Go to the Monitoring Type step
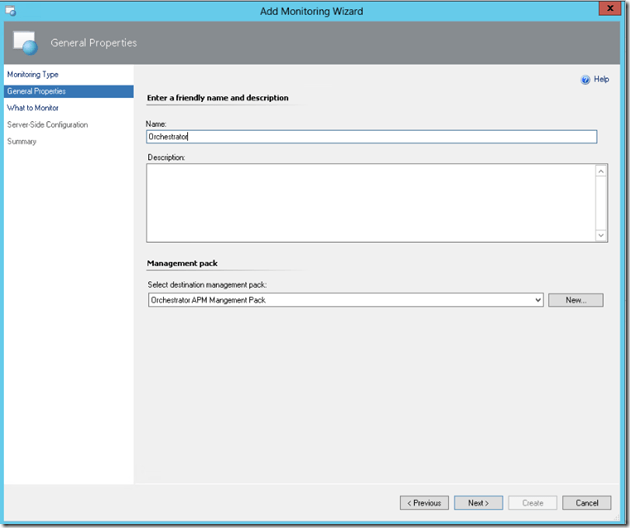The width and height of the screenshot is (630, 528). pos(33,74)
